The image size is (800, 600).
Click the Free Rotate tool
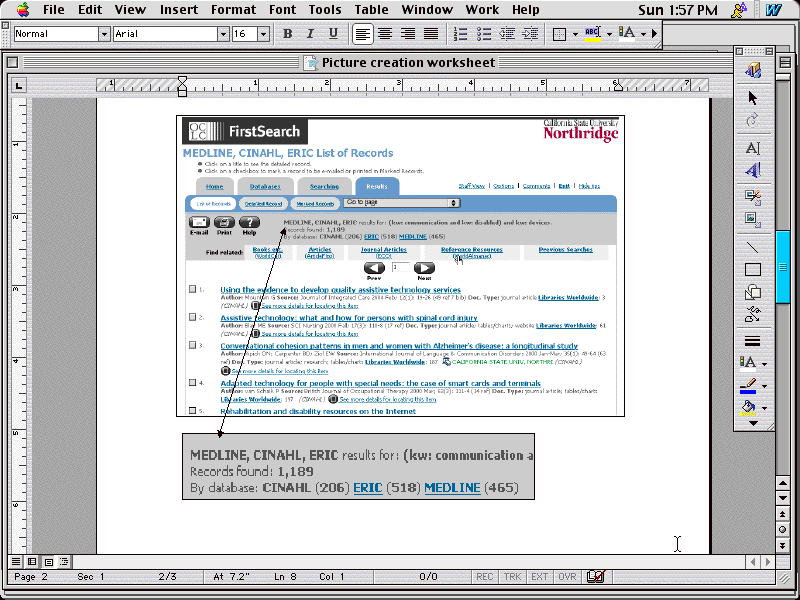click(753, 120)
